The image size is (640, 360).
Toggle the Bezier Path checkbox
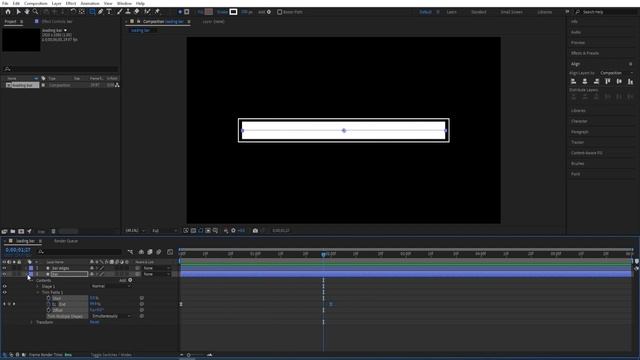(x=280, y=12)
